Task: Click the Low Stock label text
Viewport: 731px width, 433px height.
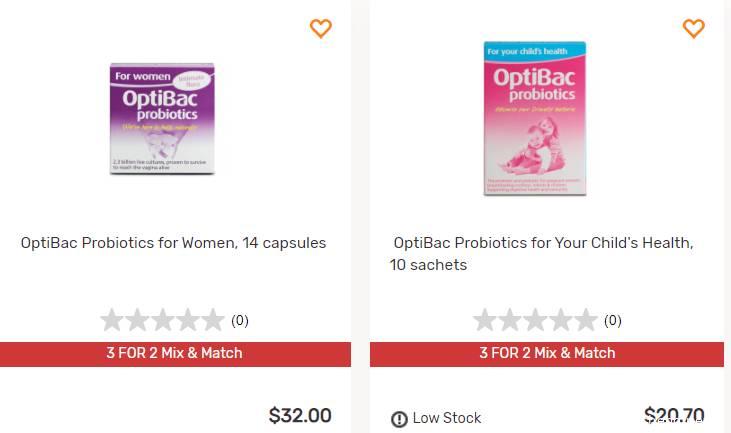Action: coord(447,418)
